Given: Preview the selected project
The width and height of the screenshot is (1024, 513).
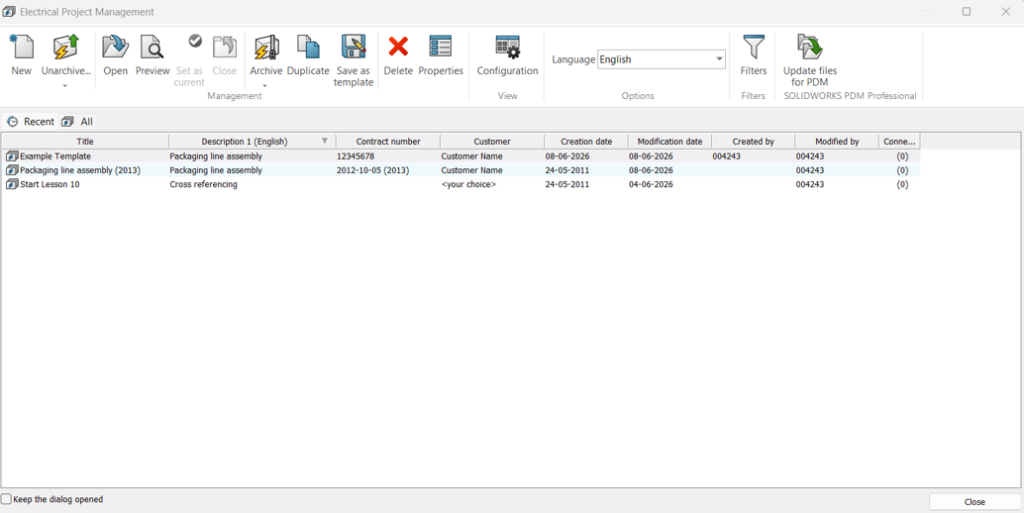Looking at the screenshot, I should [x=152, y=55].
